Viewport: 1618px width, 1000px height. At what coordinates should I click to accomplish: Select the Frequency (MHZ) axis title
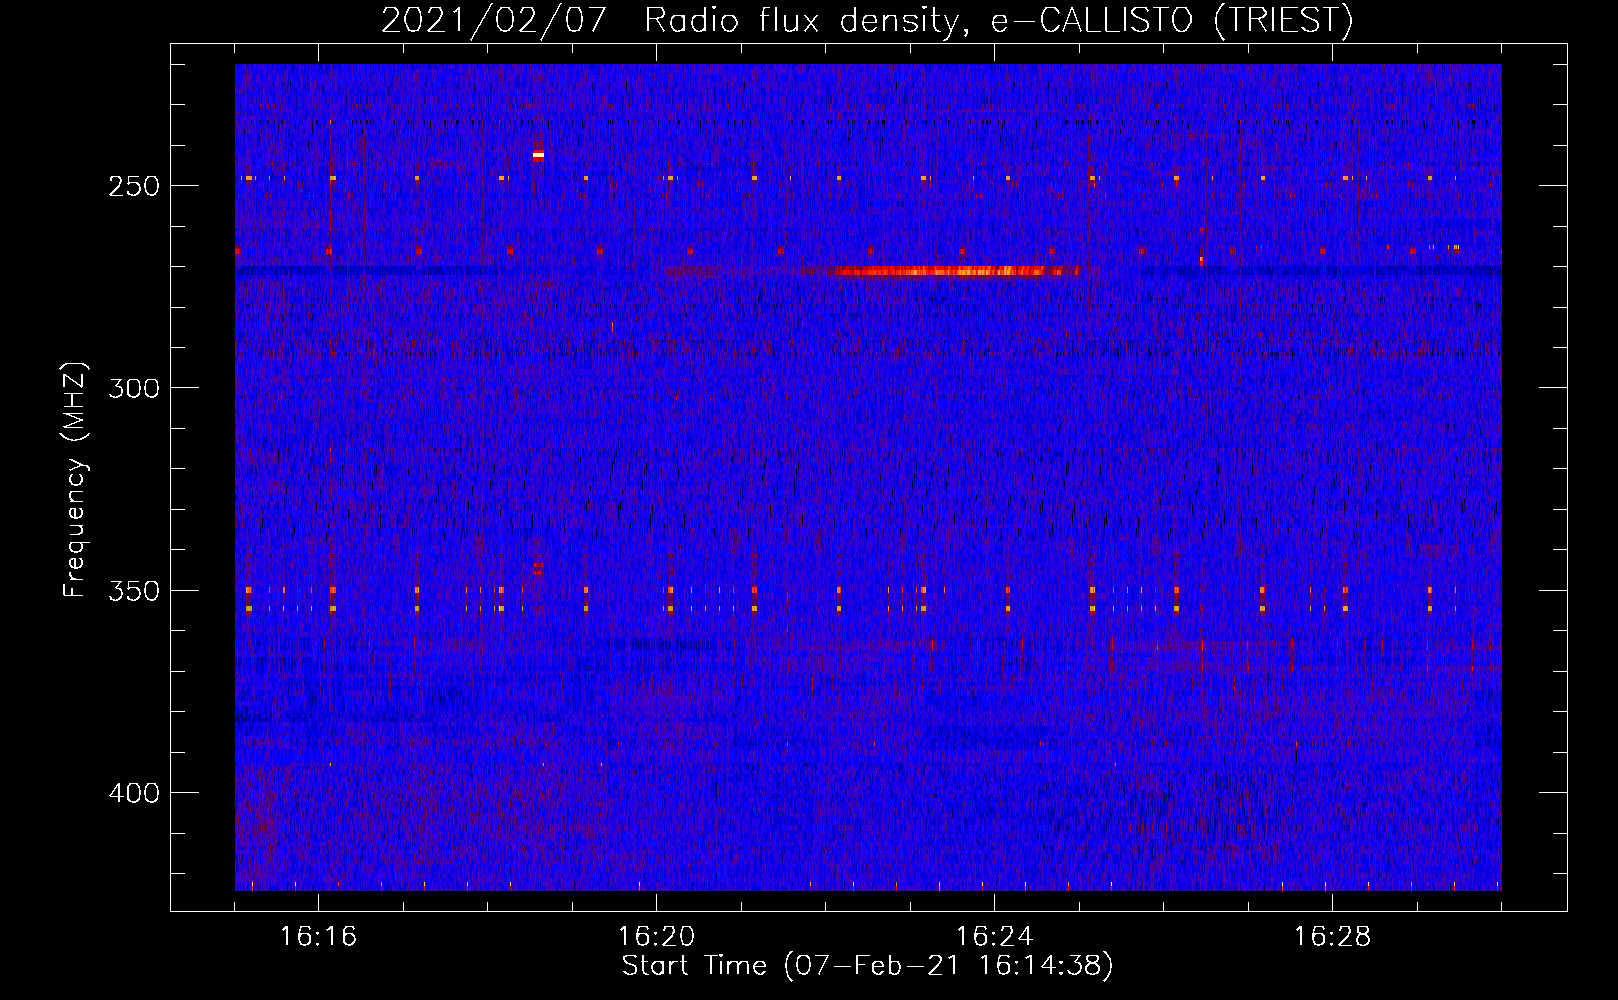tap(76, 480)
